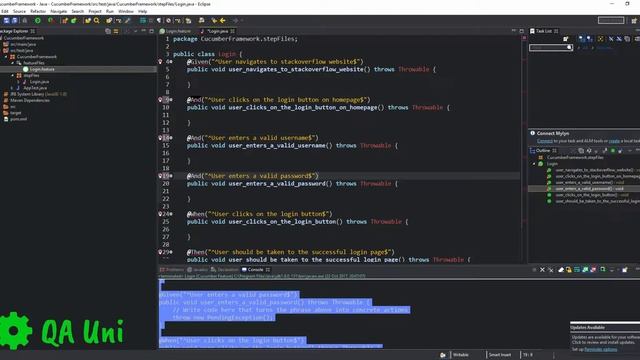Click the Save All toolbar icon
Viewport: 640px width, 360px height.
click(15, 20)
